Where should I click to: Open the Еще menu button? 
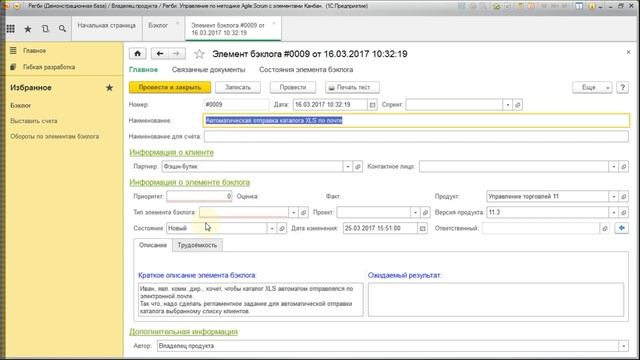pos(592,87)
